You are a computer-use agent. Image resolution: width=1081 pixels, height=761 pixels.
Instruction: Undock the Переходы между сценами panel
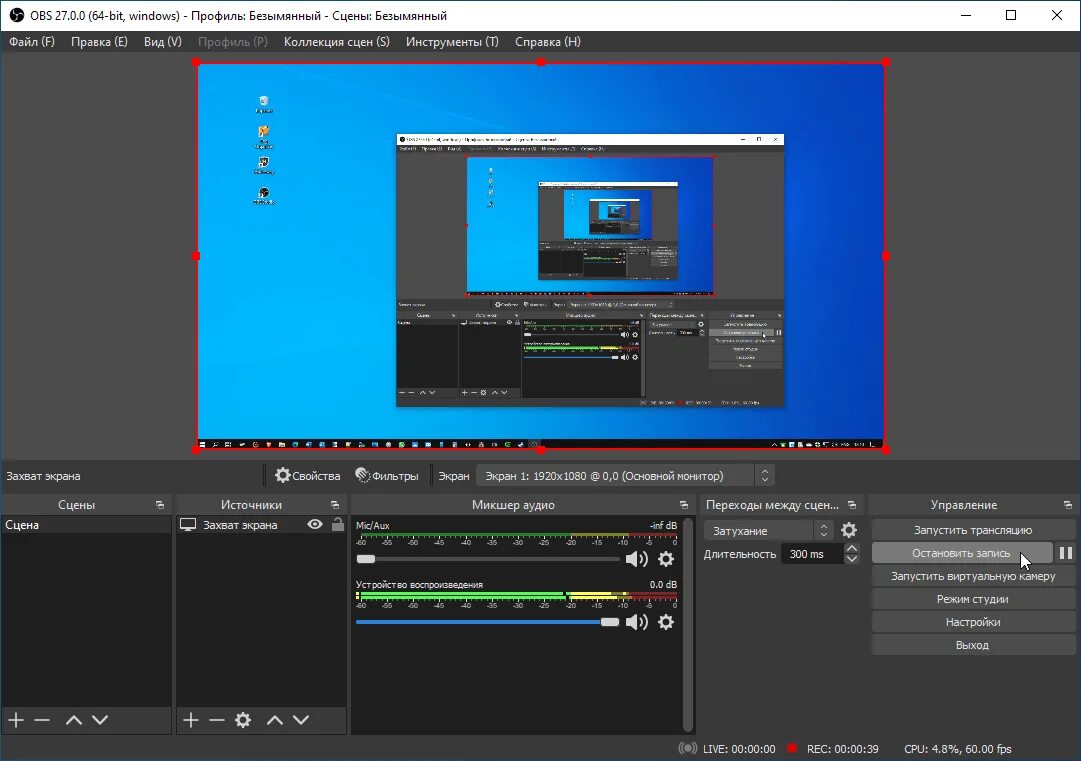(x=852, y=505)
